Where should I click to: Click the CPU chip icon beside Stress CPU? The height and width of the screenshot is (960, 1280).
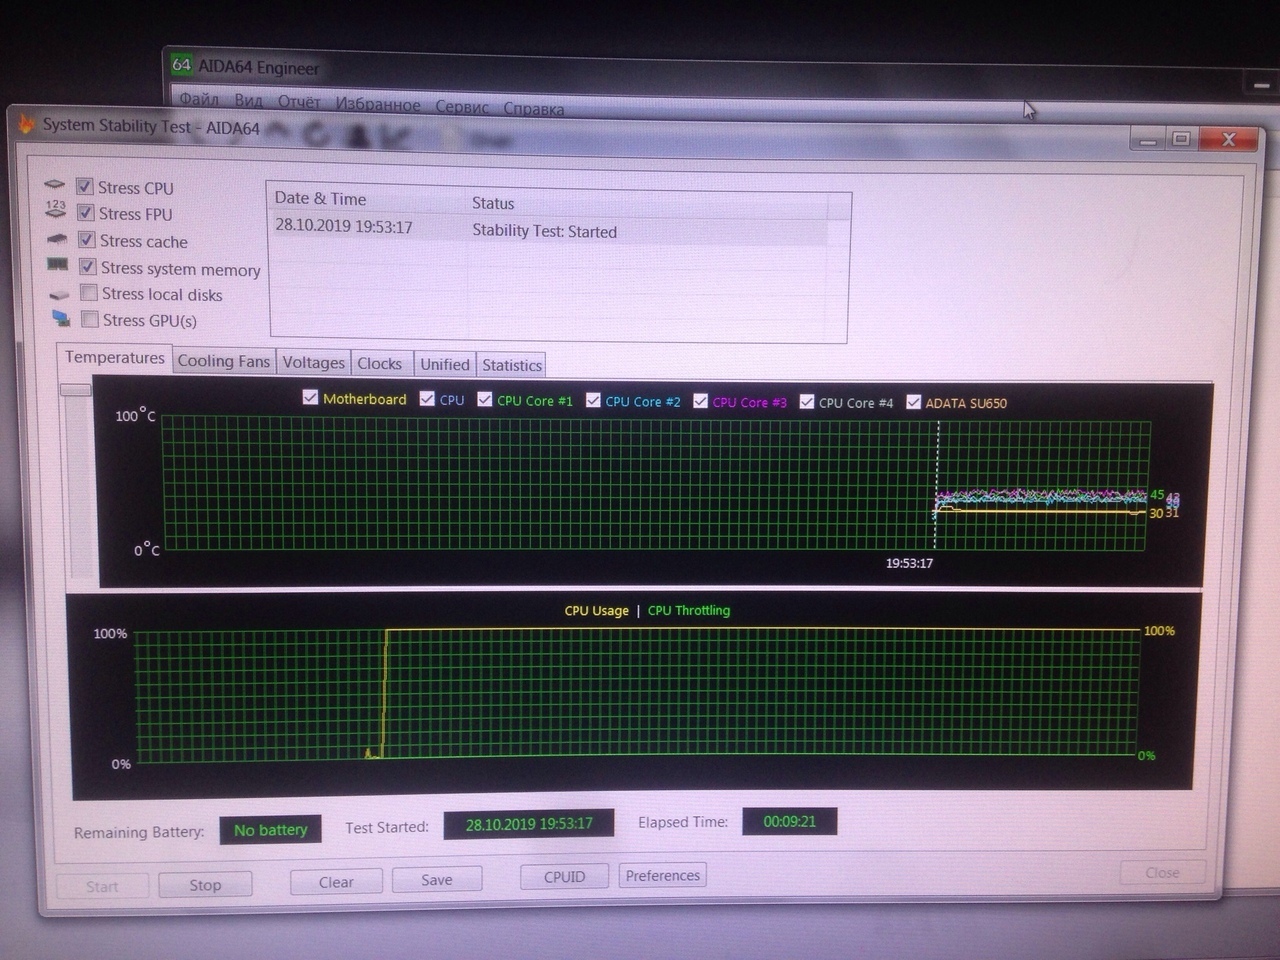[x=55, y=185]
